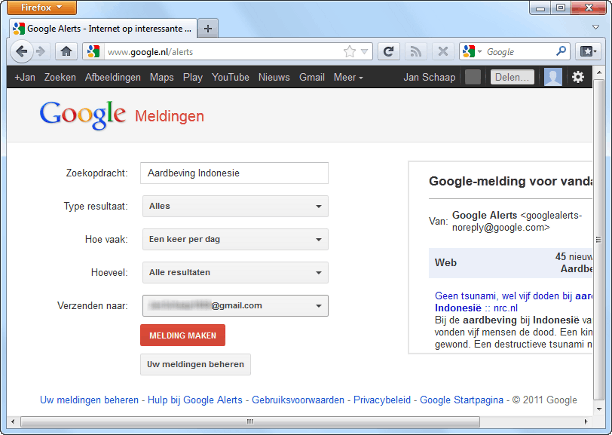Open Zoeken in the Google bar
The image size is (612, 435).
point(60,77)
